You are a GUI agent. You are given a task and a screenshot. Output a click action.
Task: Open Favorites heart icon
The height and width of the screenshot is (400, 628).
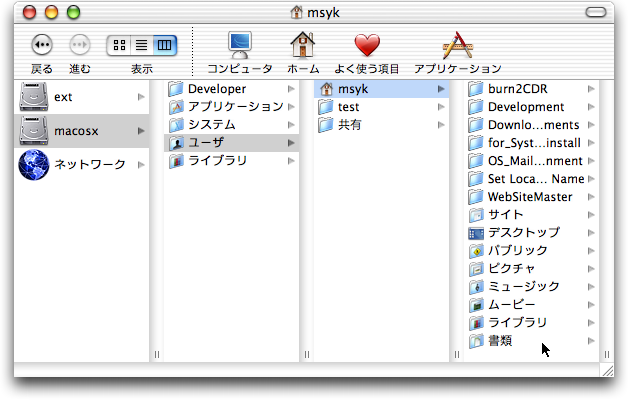point(368,45)
